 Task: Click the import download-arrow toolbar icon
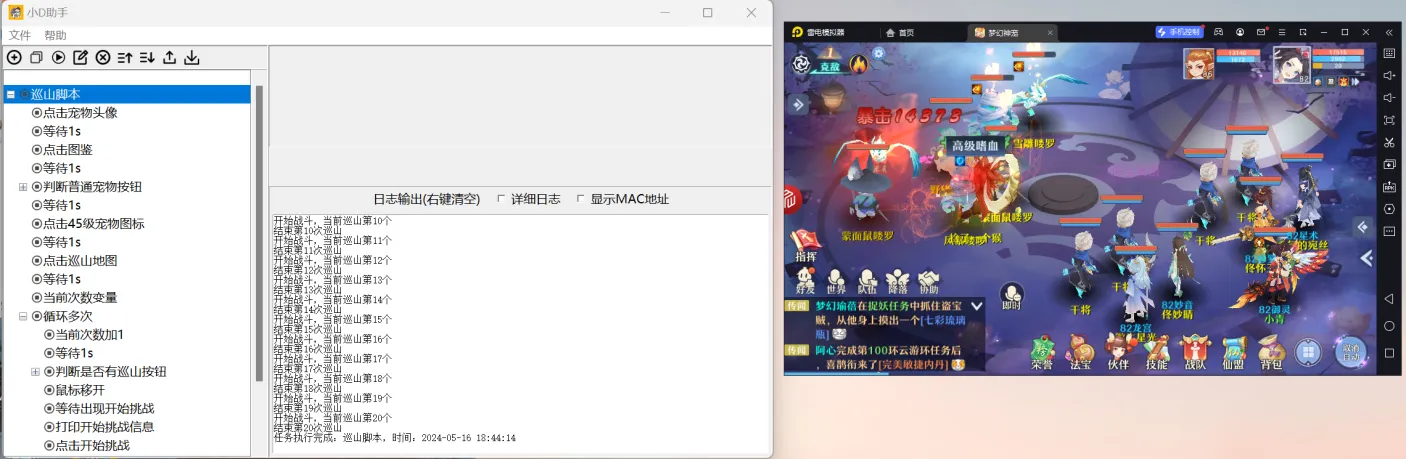click(192, 58)
